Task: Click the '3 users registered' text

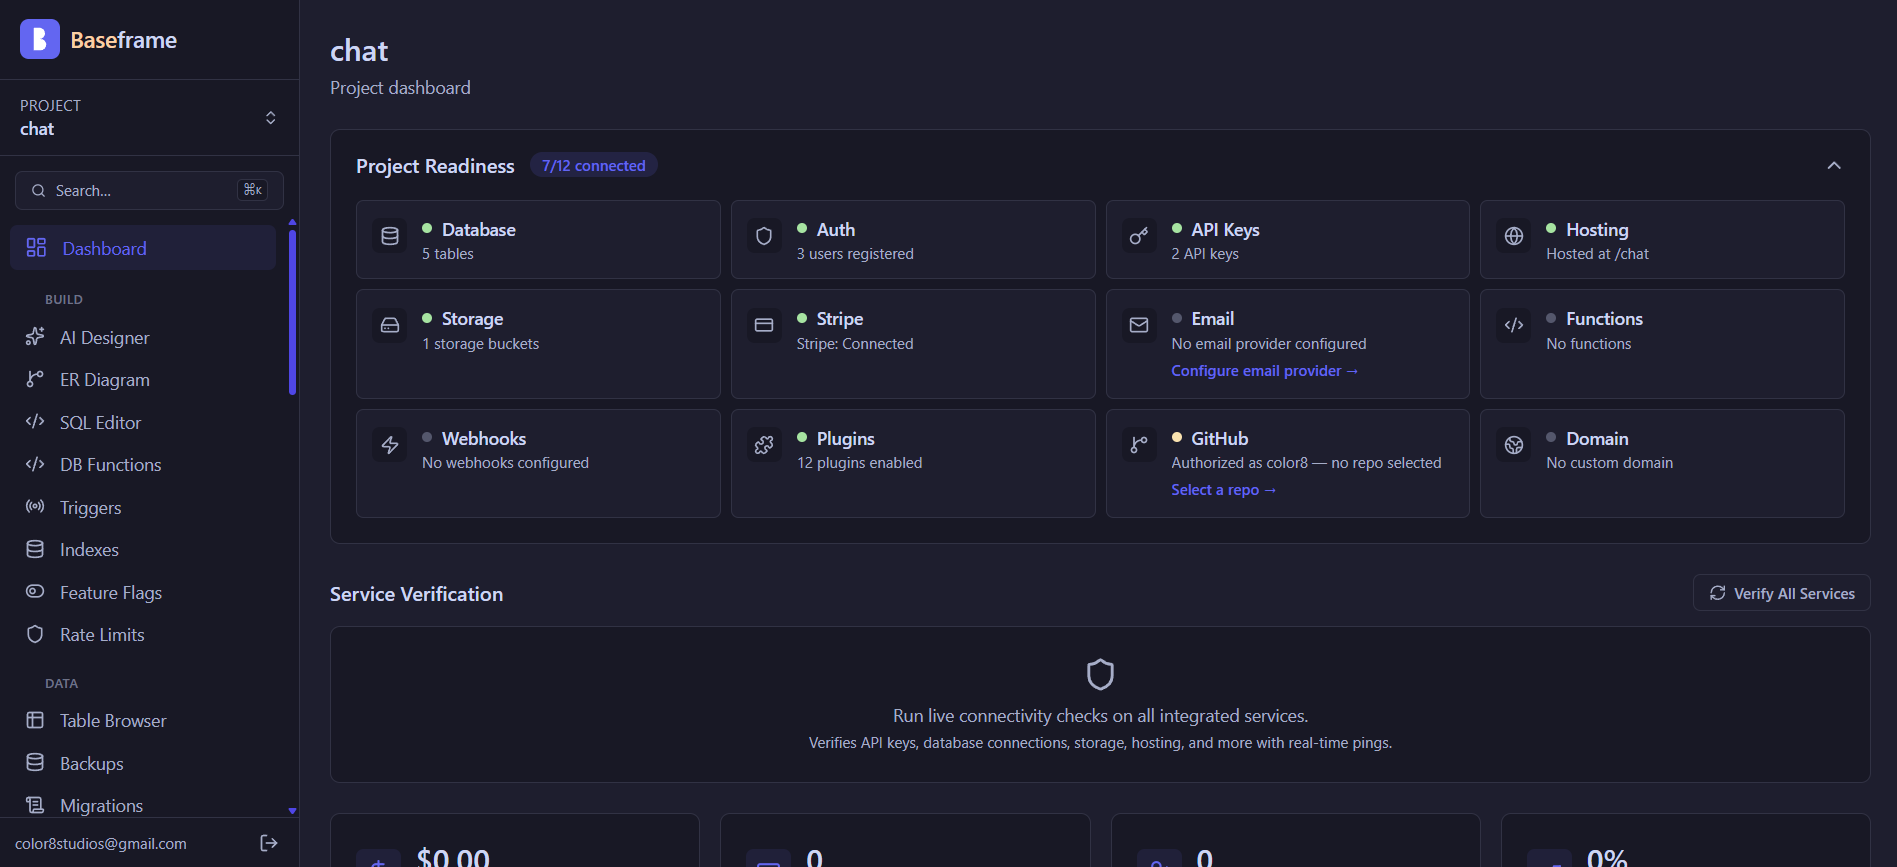Action: [x=855, y=254]
